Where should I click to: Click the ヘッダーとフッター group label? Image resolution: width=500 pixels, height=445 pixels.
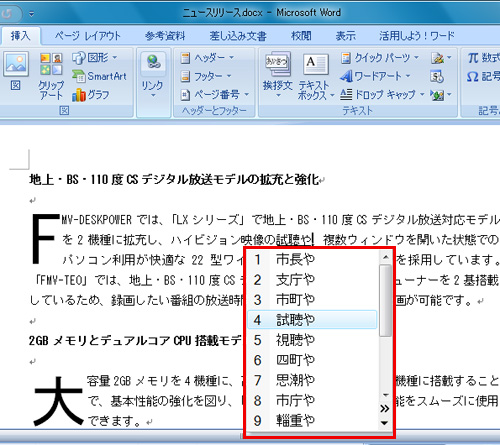(x=214, y=111)
